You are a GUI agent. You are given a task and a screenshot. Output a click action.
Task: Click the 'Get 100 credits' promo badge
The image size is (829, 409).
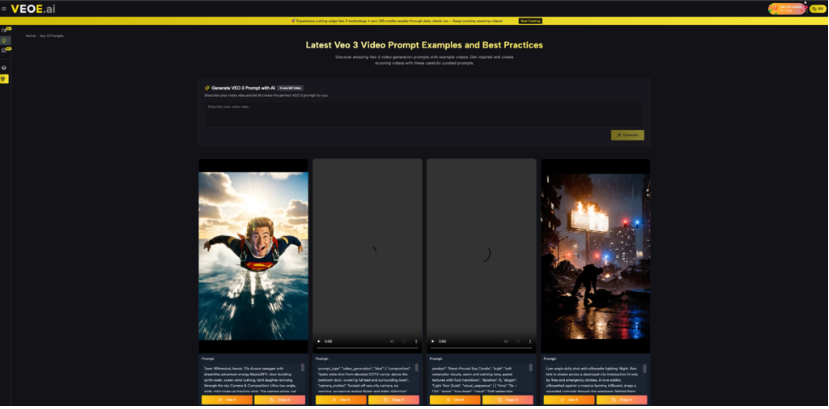[786, 8]
